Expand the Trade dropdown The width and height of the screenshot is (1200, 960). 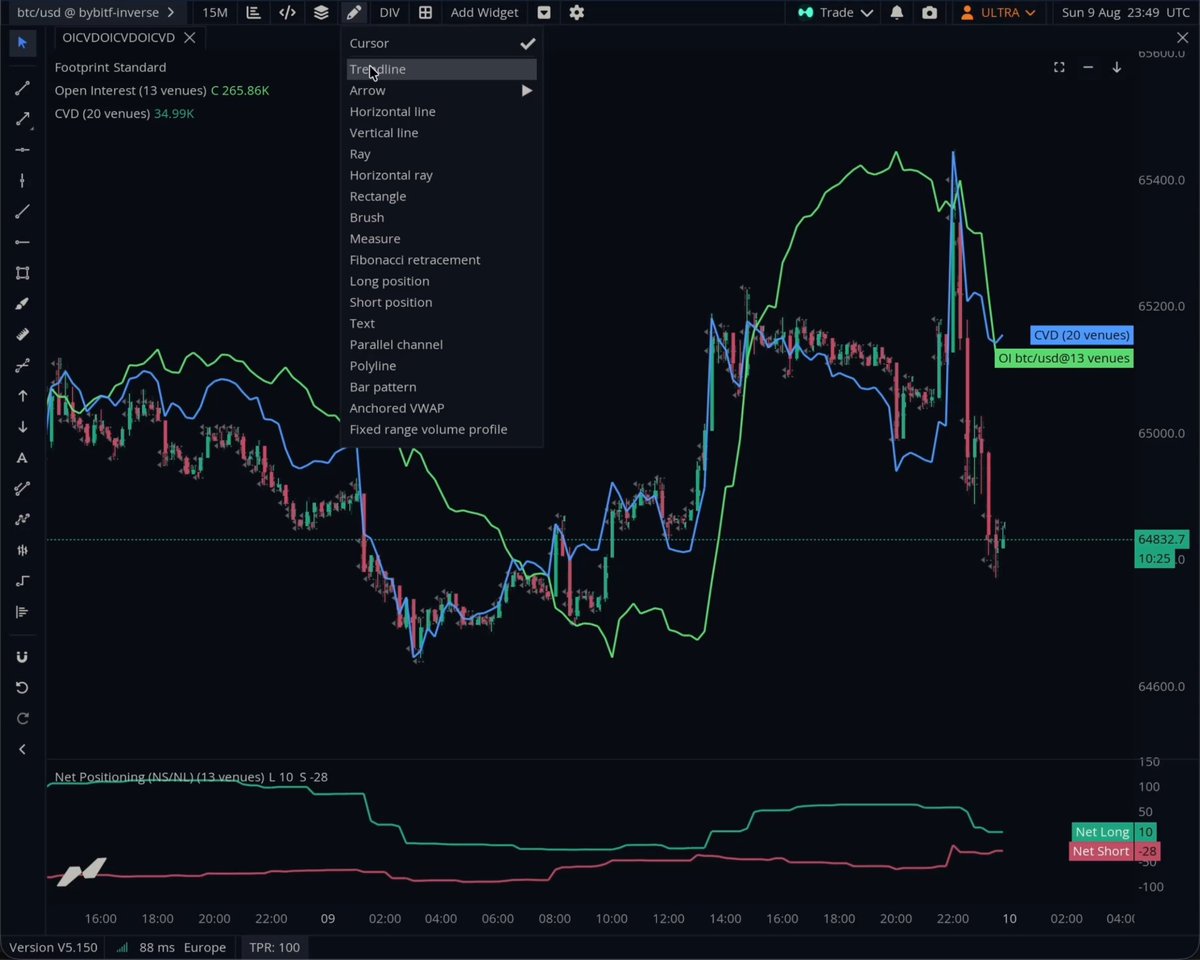[836, 13]
